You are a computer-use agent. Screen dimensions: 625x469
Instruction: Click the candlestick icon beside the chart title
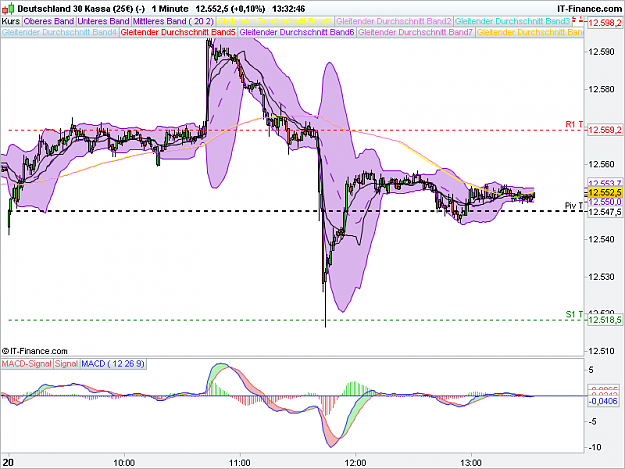(8, 8)
